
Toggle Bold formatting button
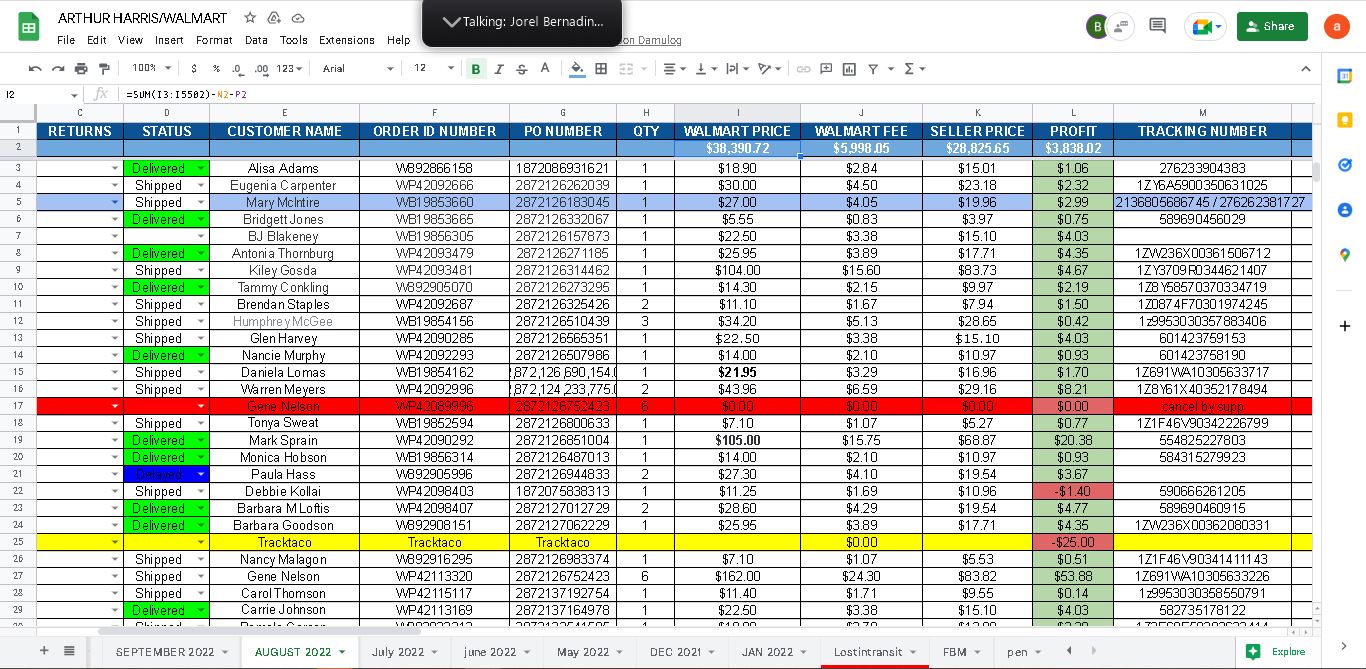[476, 69]
